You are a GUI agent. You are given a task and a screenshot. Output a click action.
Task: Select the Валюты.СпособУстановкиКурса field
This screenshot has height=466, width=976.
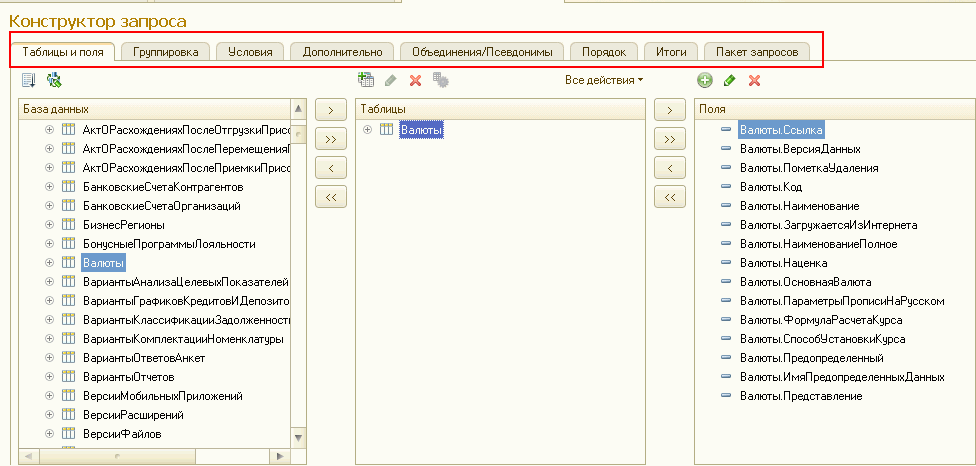coord(822,339)
